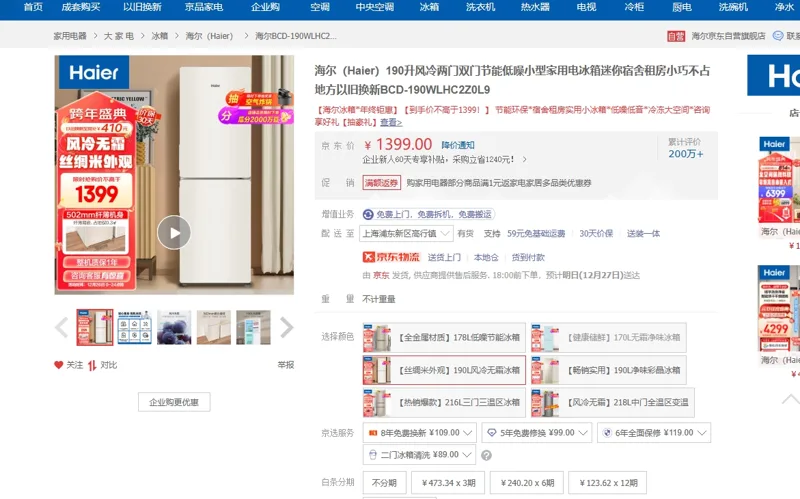Open 空调 navigation item
800x499 pixels.
[320, 7]
